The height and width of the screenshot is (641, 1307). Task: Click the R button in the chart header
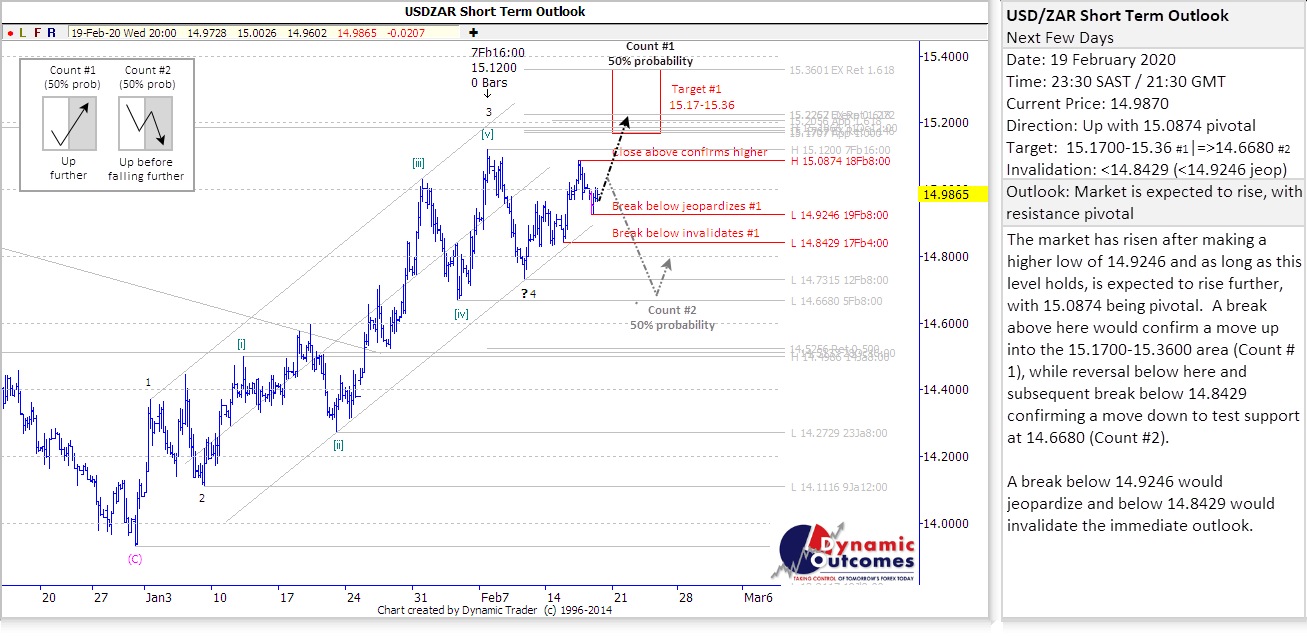point(51,33)
